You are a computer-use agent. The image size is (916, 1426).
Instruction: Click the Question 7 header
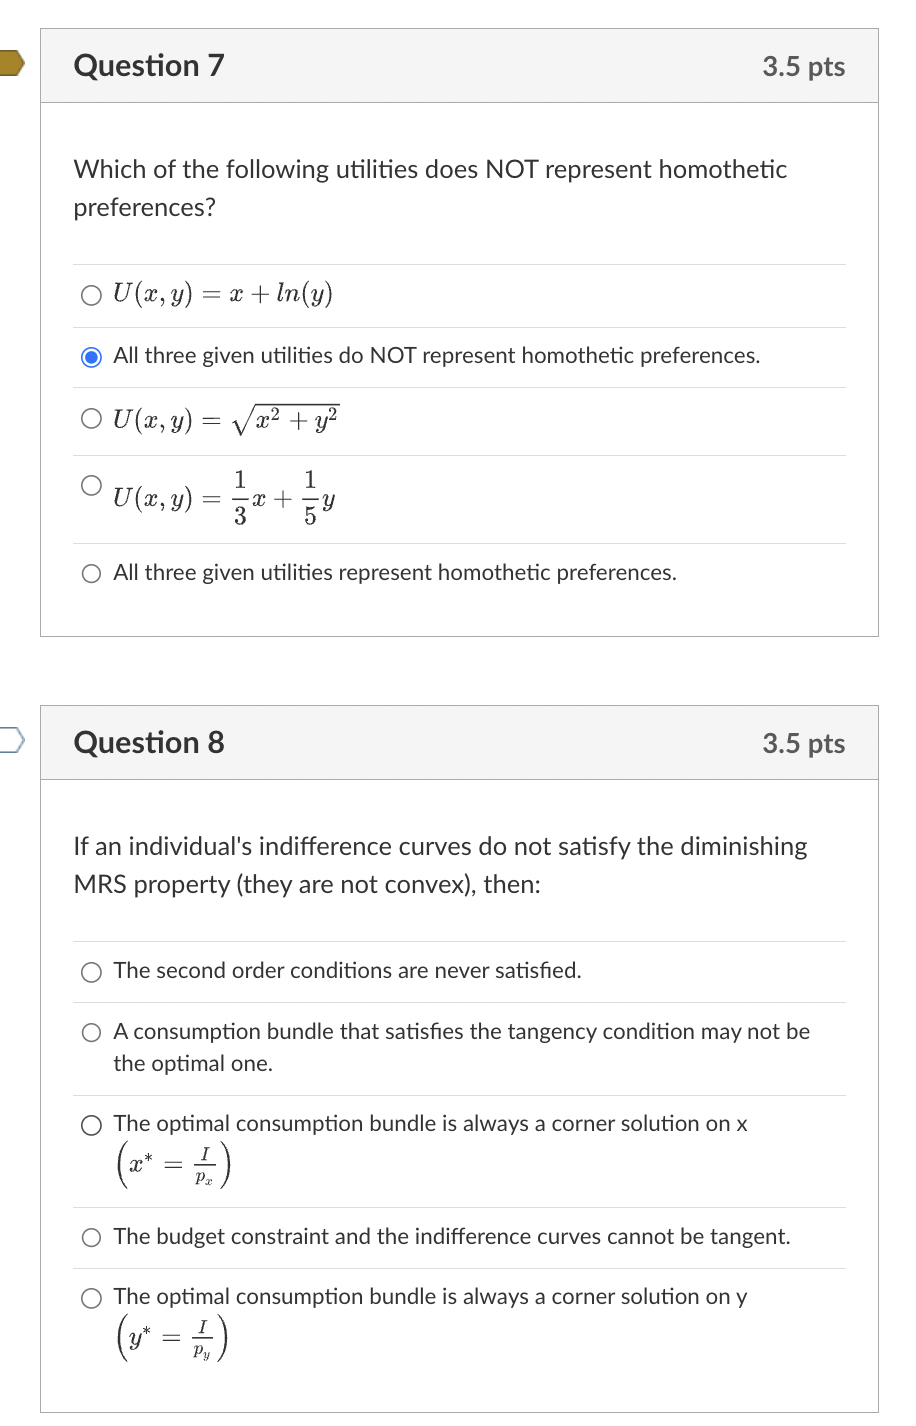[148, 65]
